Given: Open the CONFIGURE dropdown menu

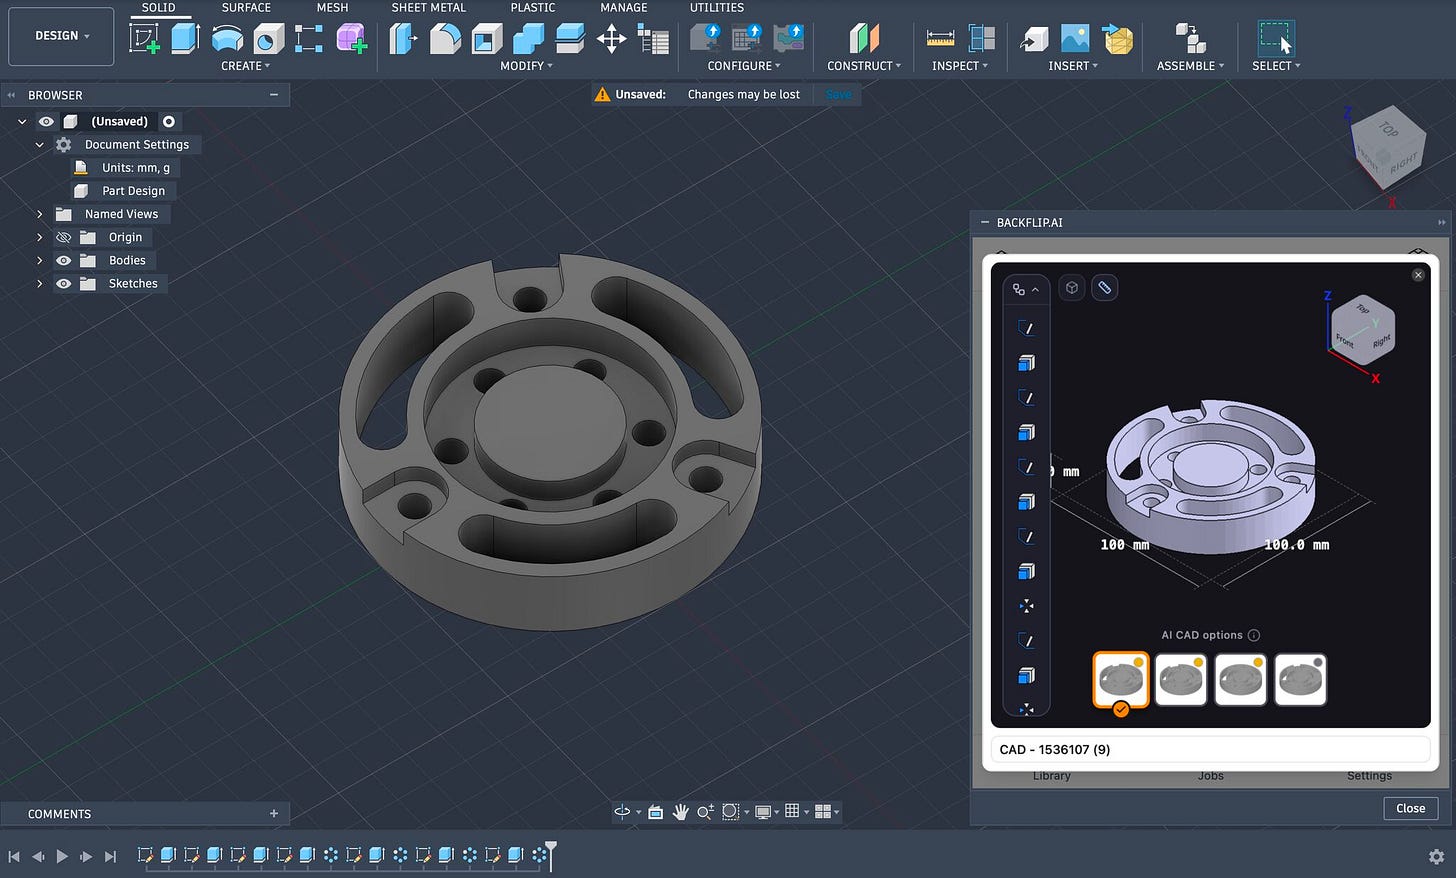Looking at the screenshot, I should point(744,66).
